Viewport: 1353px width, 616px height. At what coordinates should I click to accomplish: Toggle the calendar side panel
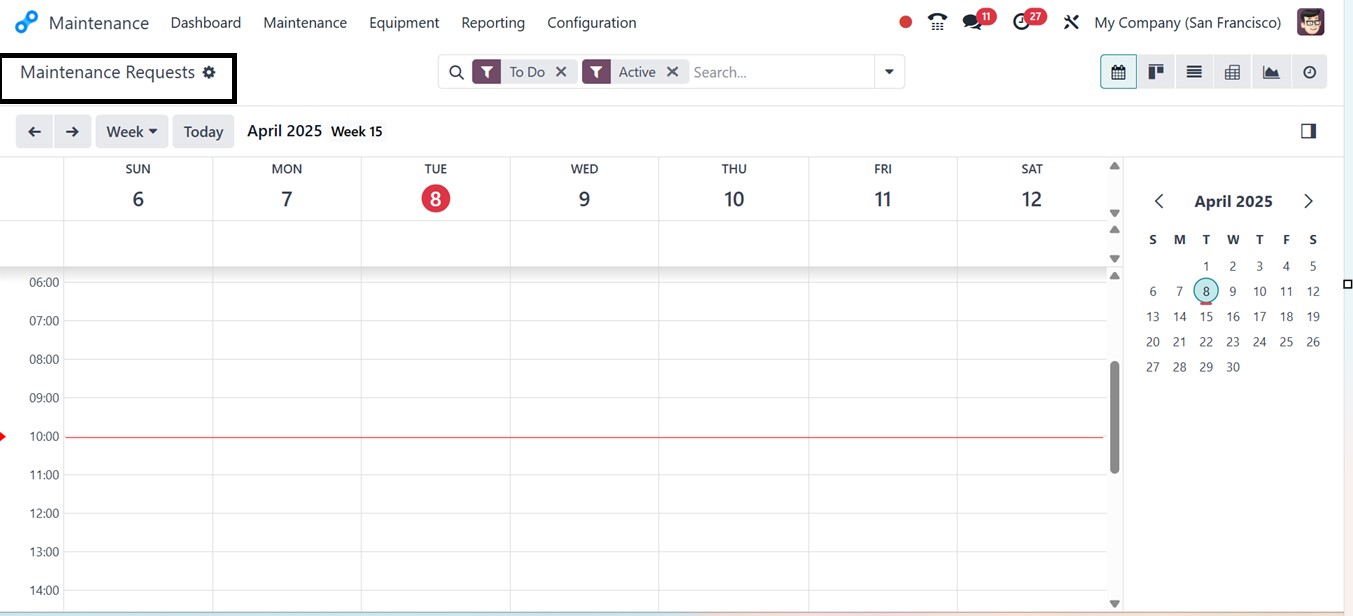[x=1308, y=131]
